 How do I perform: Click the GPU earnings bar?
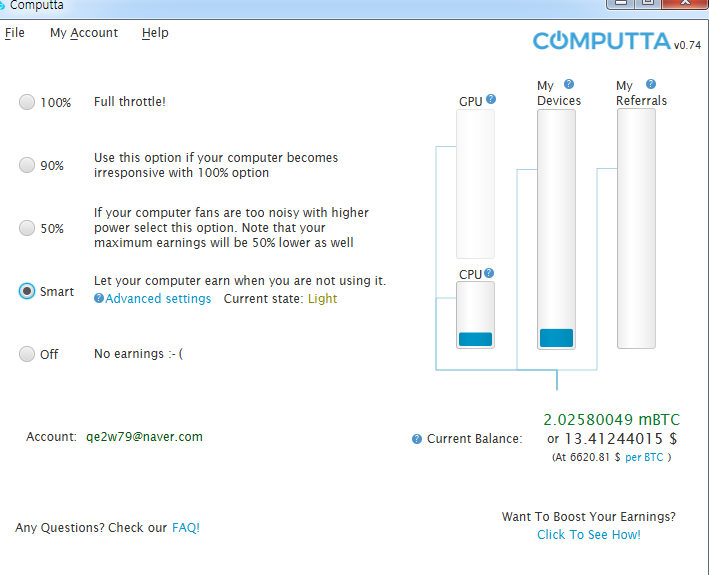coord(475,184)
